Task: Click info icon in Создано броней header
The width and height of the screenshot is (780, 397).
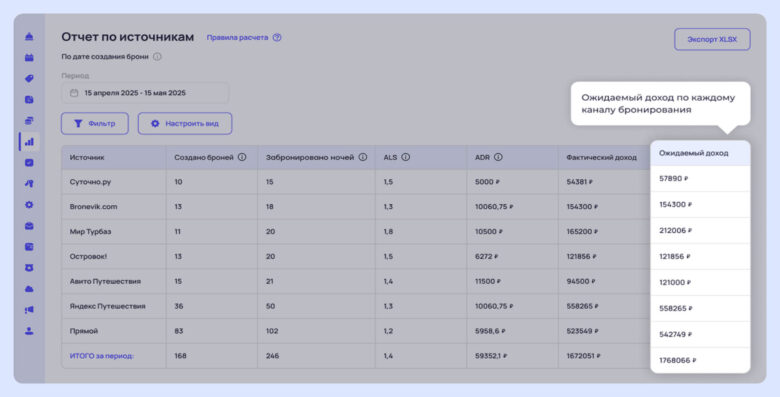Action: 242,157
